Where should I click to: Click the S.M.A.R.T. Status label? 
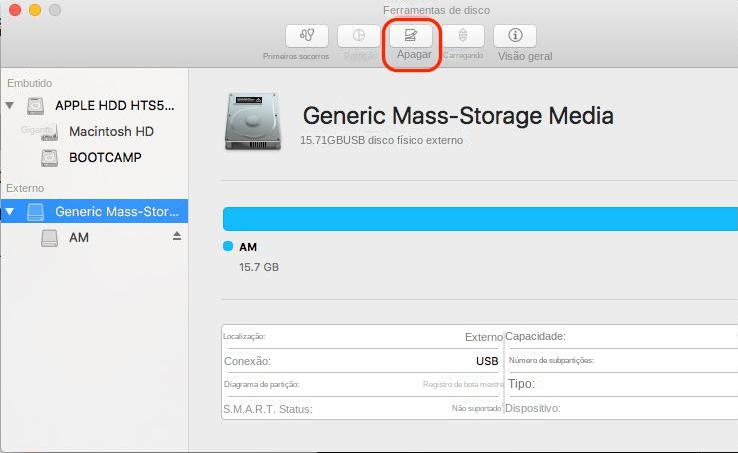click(268, 409)
